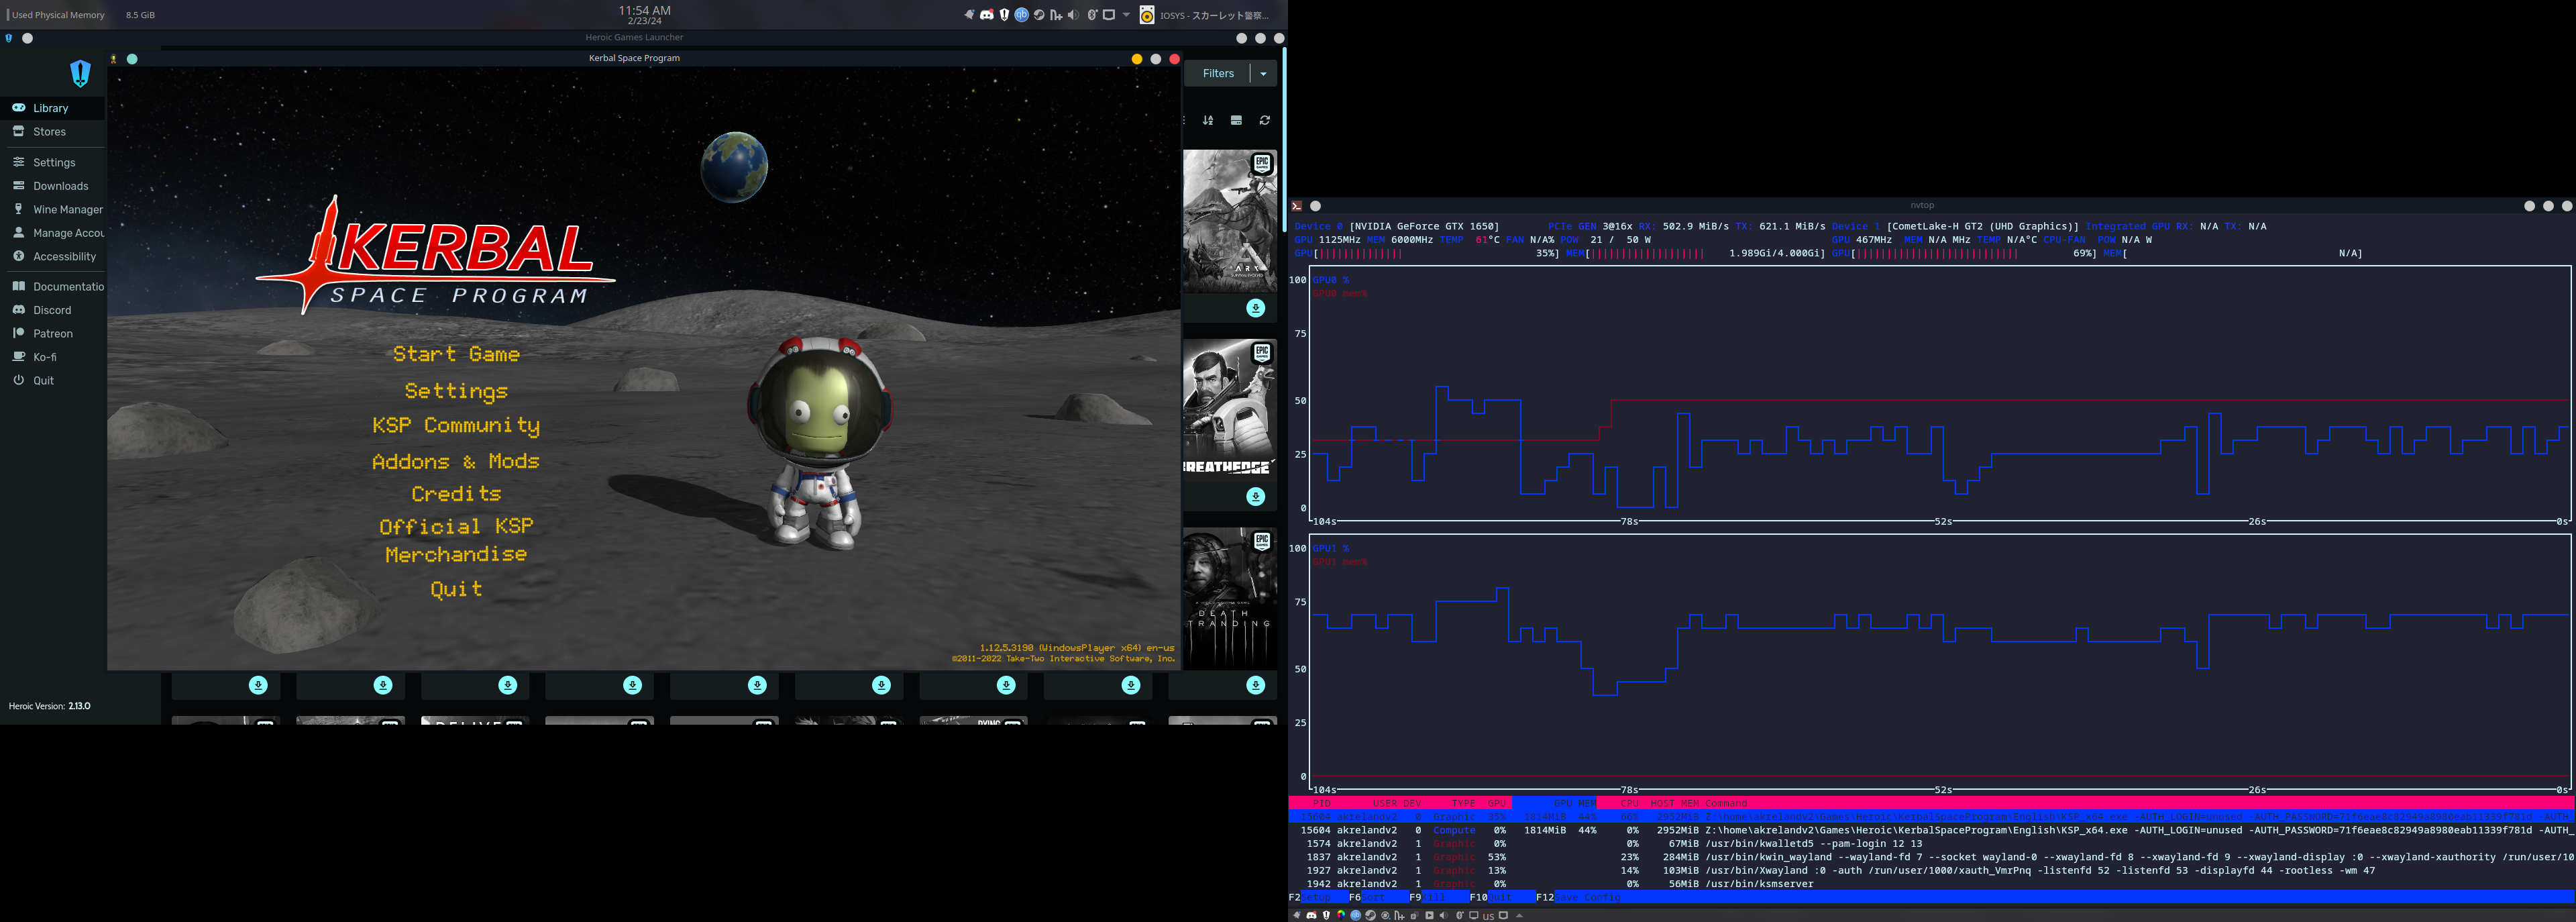
Task: Open Wine Manager in Heroic sidebar
Action: tap(52, 209)
